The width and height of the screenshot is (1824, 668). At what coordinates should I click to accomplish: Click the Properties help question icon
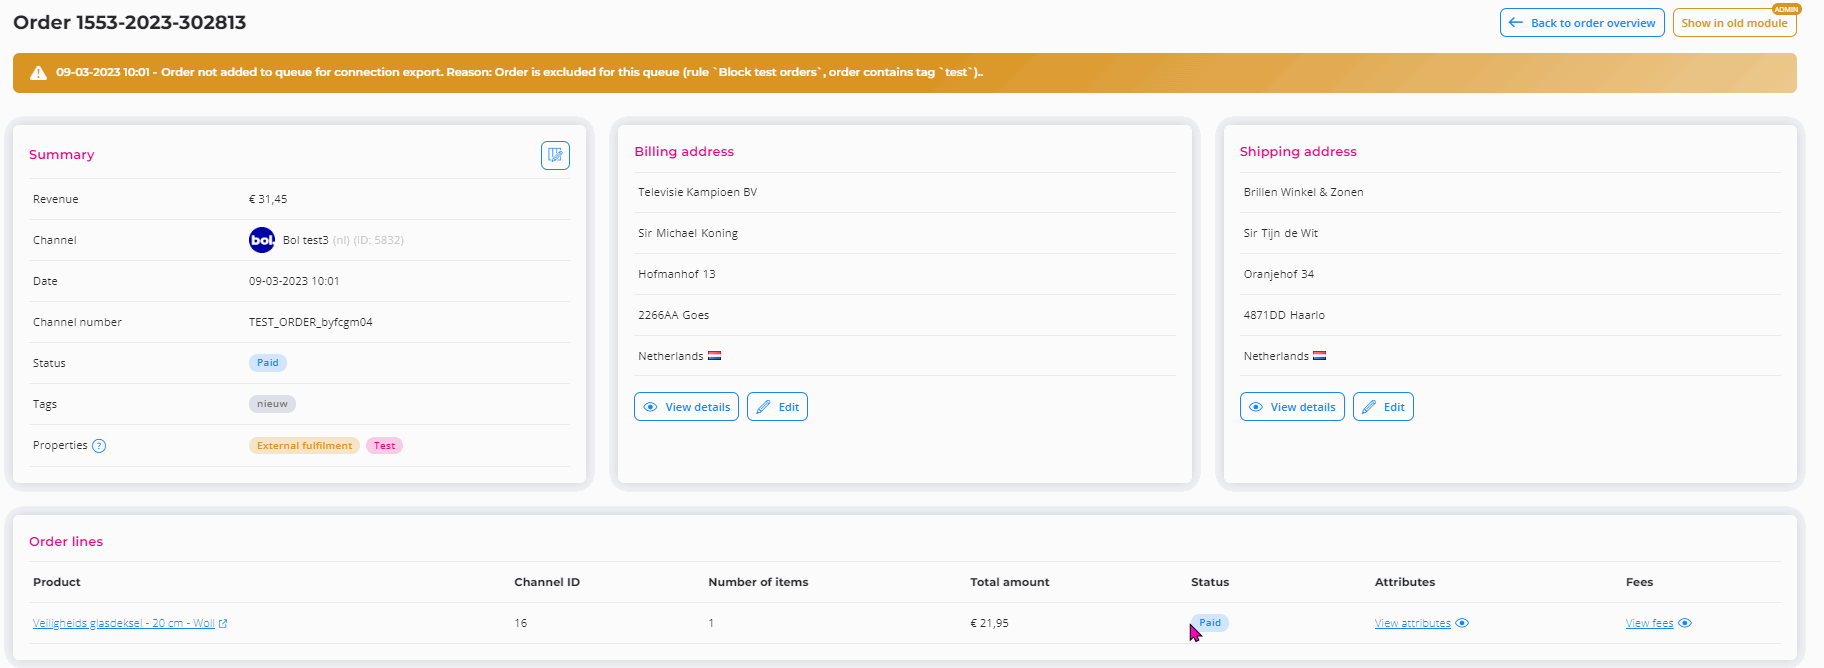pyautogui.click(x=99, y=446)
